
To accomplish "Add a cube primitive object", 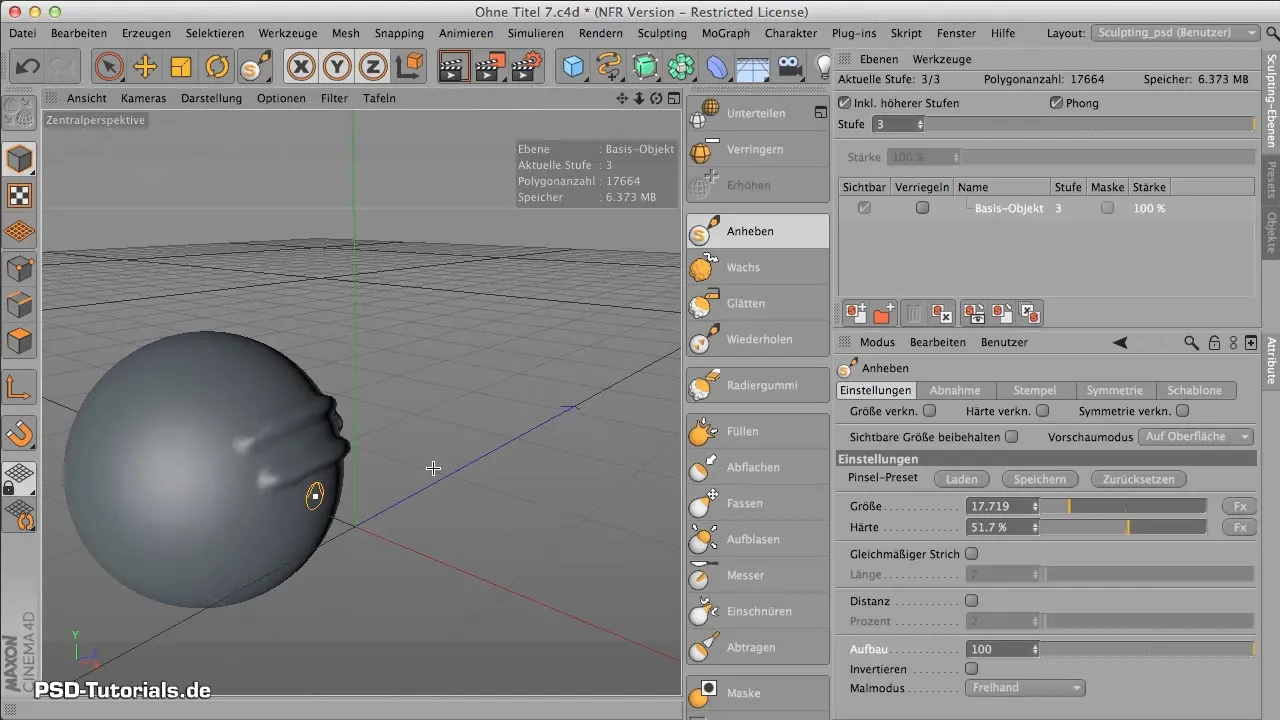I will tap(573, 67).
